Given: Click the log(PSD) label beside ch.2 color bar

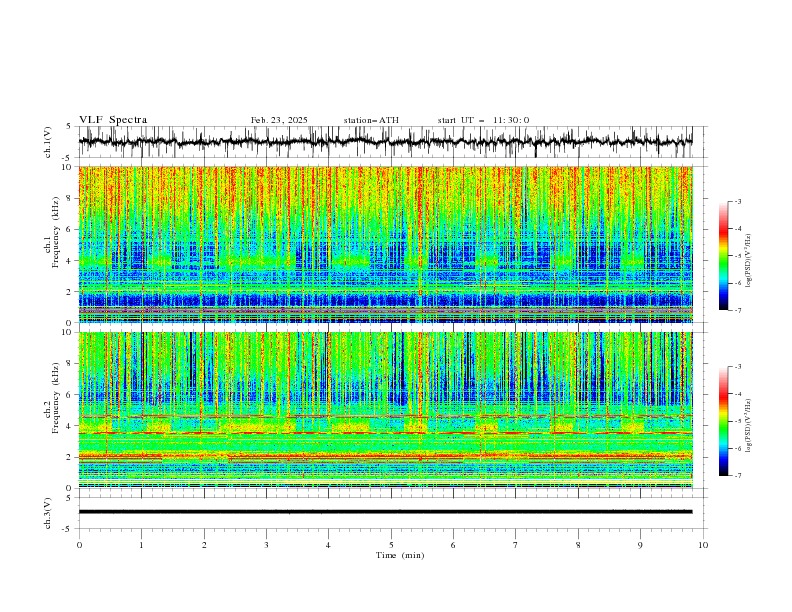Looking at the screenshot, I should coord(748,426).
